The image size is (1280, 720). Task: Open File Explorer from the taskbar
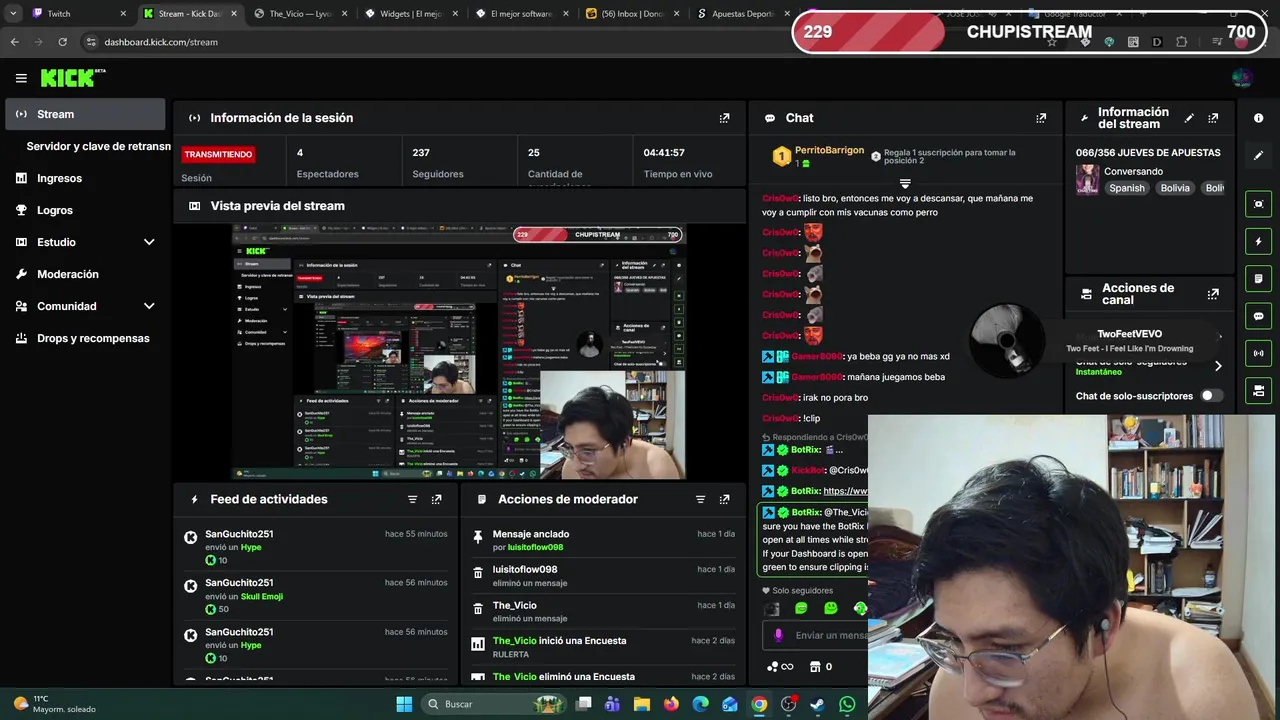point(642,704)
